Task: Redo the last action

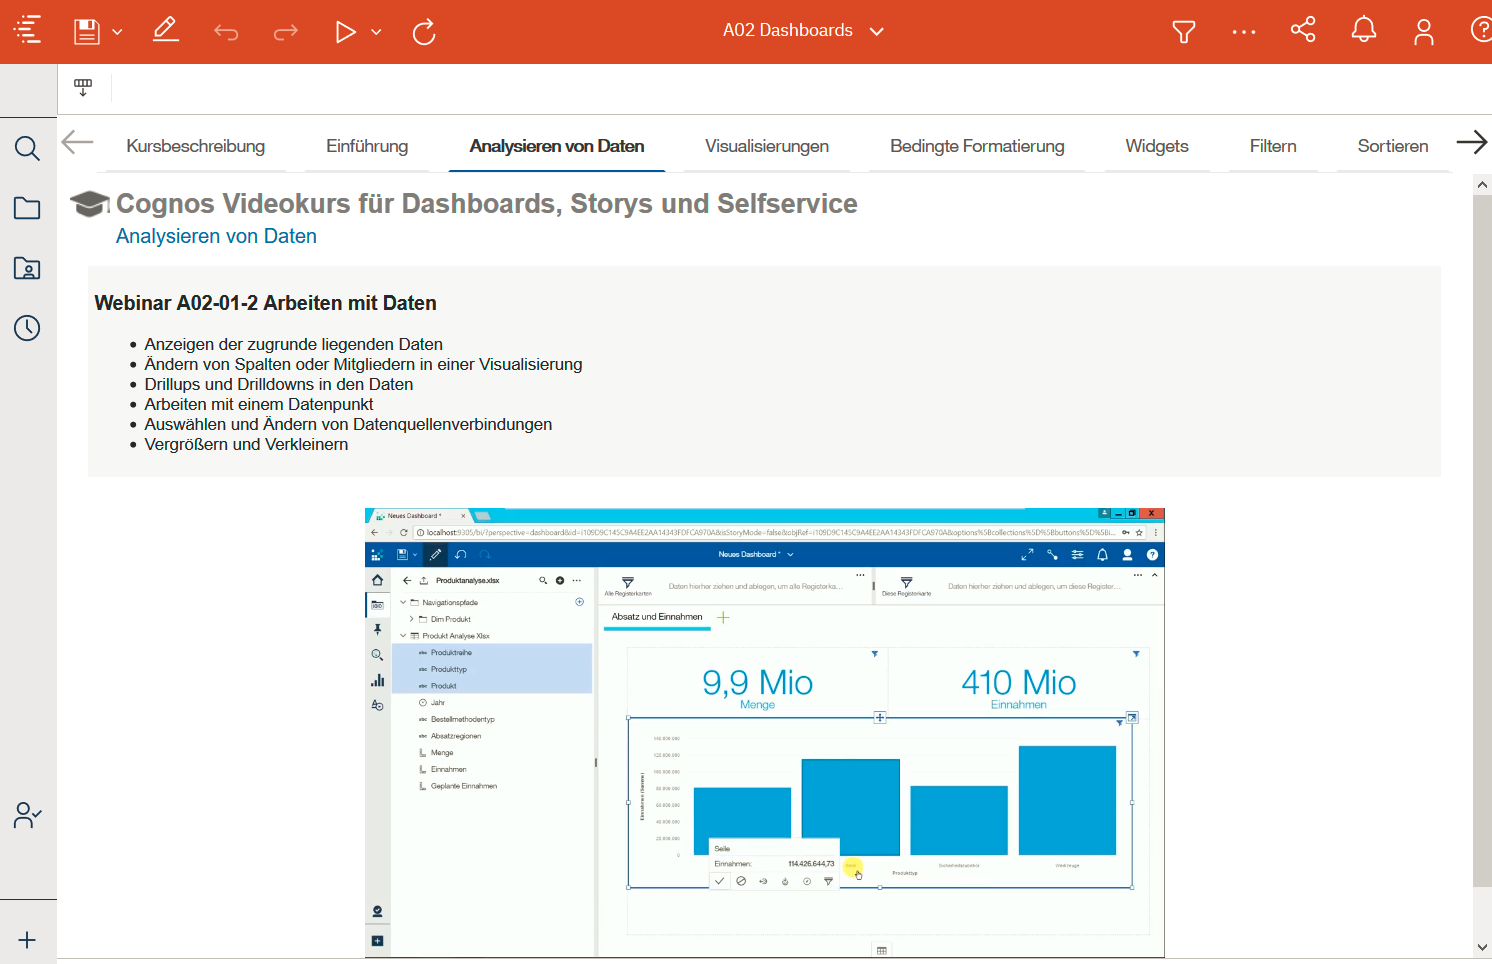Action: pyautogui.click(x=285, y=31)
